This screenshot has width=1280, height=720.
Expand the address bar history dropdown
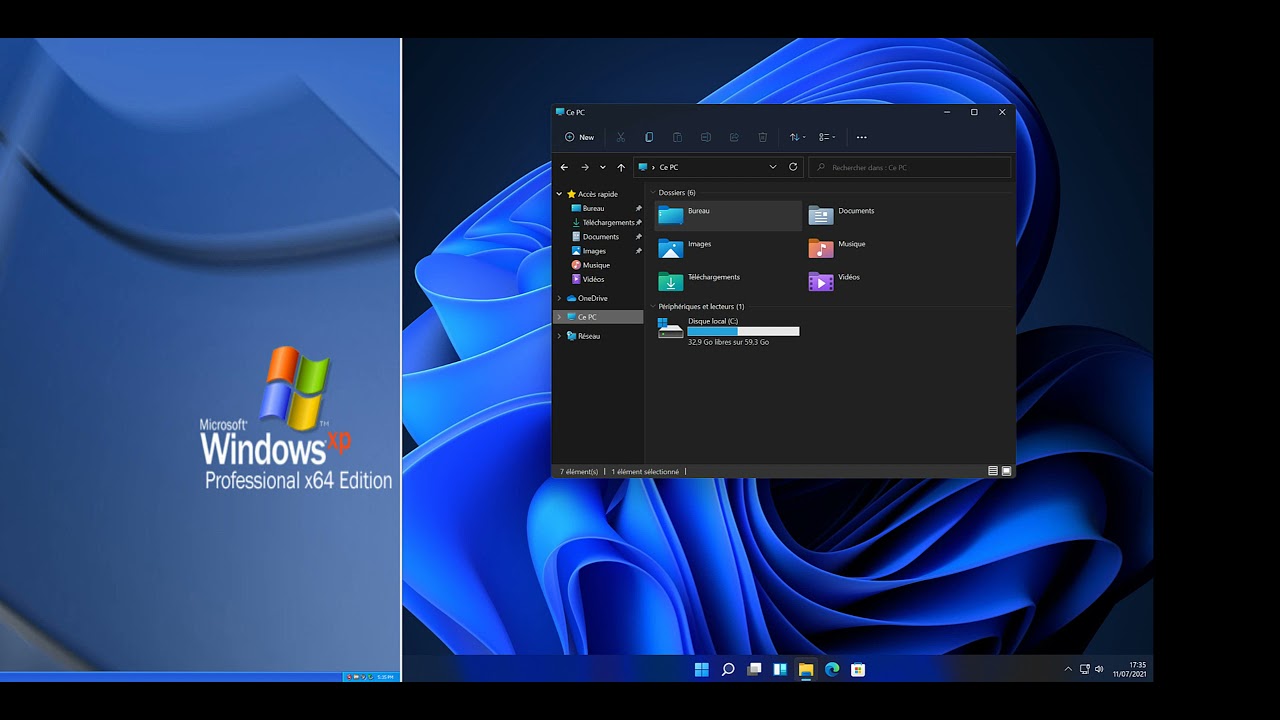(x=773, y=167)
